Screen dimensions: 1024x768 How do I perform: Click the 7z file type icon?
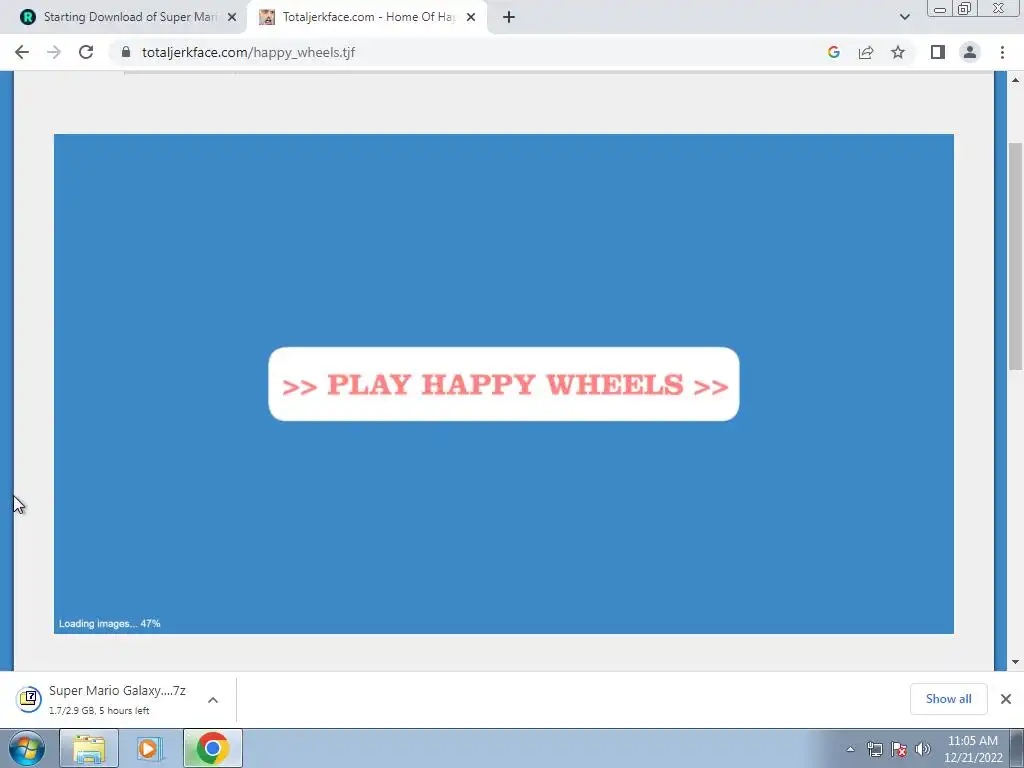pyautogui.click(x=28, y=699)
